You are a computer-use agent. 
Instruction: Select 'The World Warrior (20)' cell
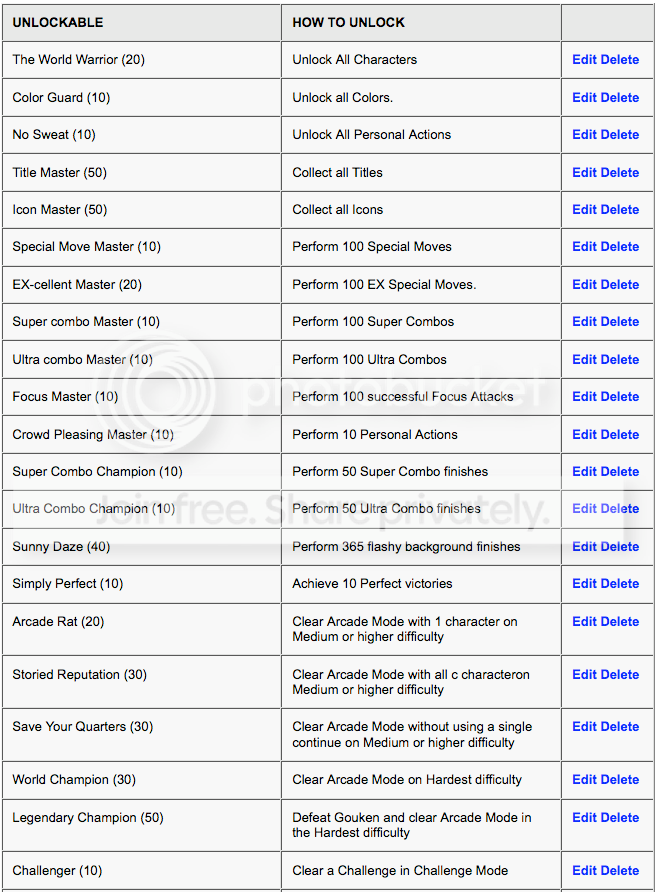(142, 60)
